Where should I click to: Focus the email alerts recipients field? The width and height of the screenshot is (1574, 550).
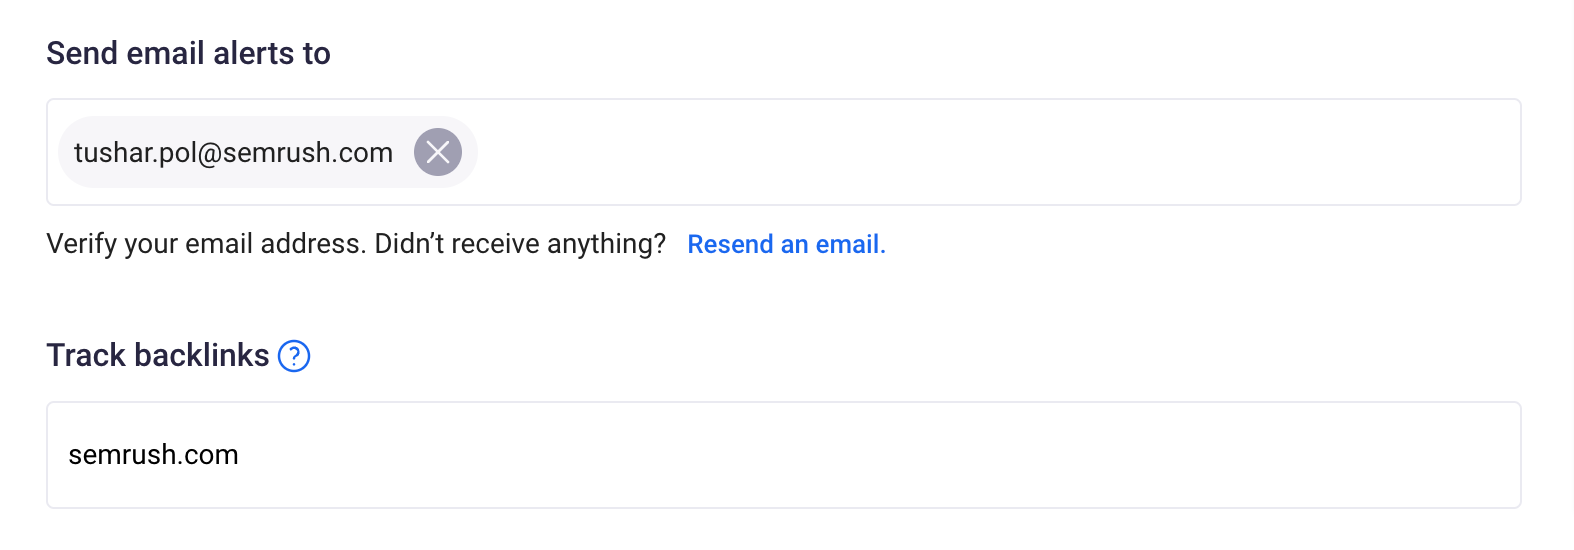(x=784, y=152)
